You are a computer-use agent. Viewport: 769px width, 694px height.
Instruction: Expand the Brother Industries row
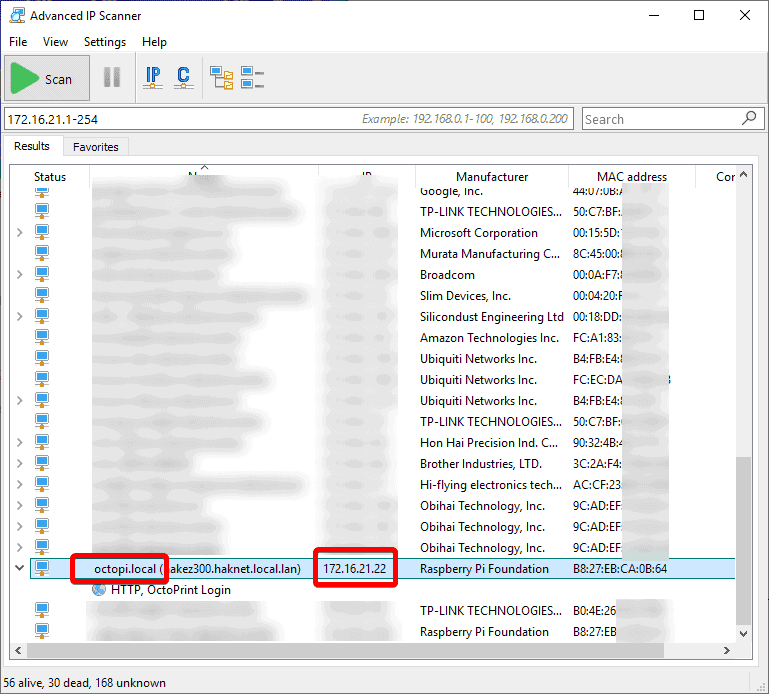click(20, 463)
